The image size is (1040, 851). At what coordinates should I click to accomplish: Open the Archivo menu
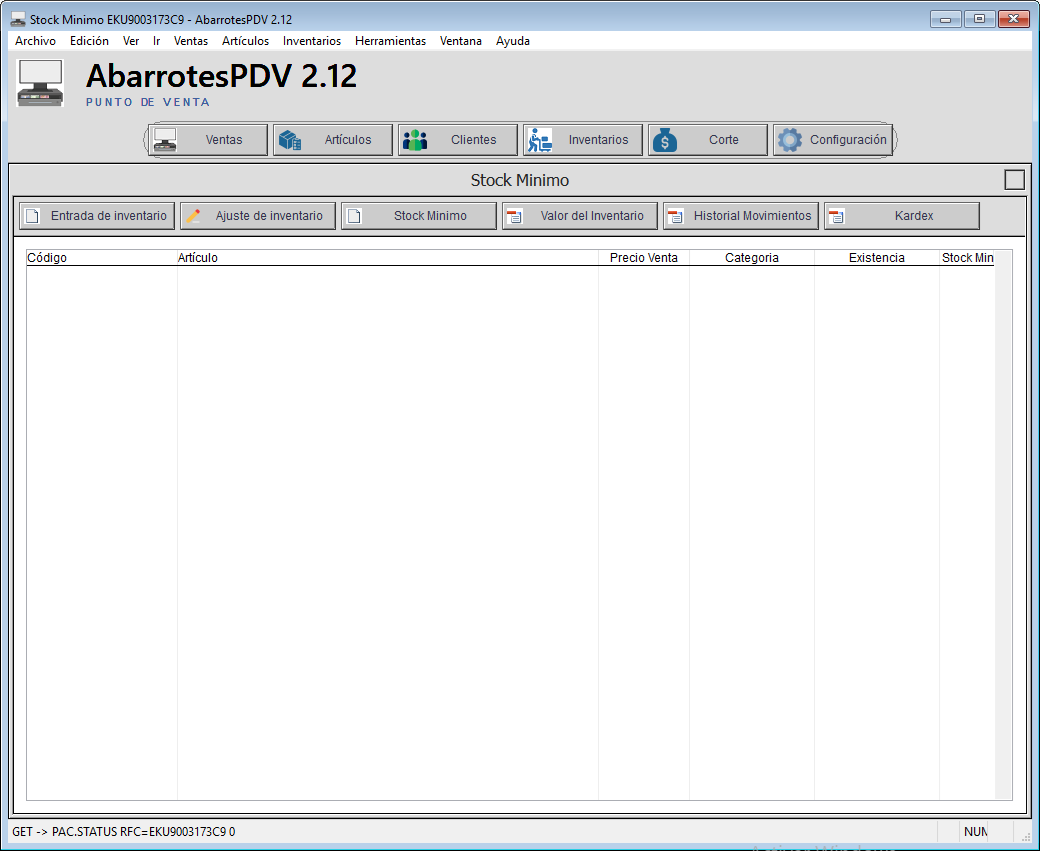click(x=35, y=41)
